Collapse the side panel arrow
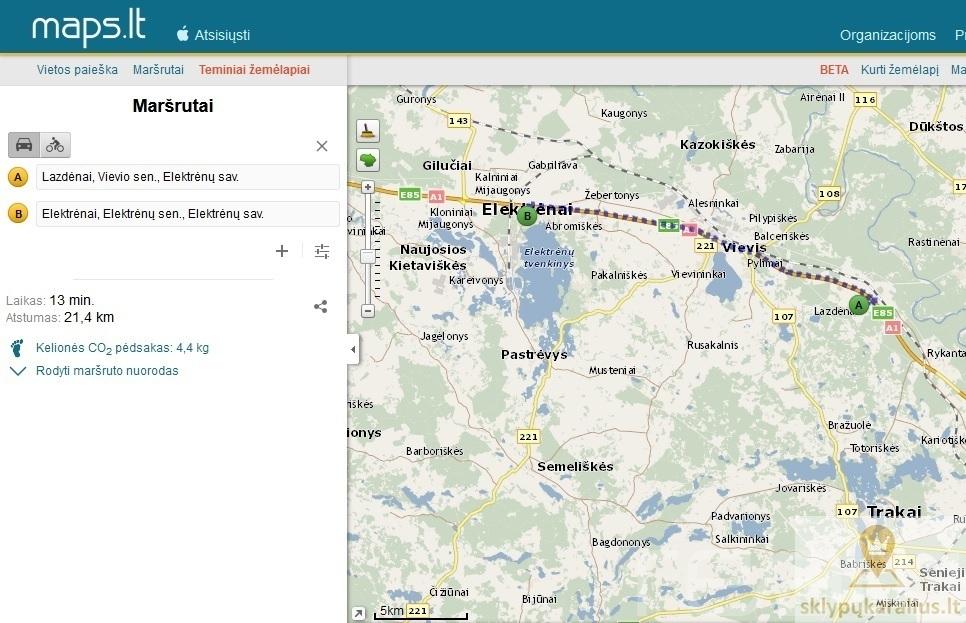966x623 pixels. coord(353,349)
